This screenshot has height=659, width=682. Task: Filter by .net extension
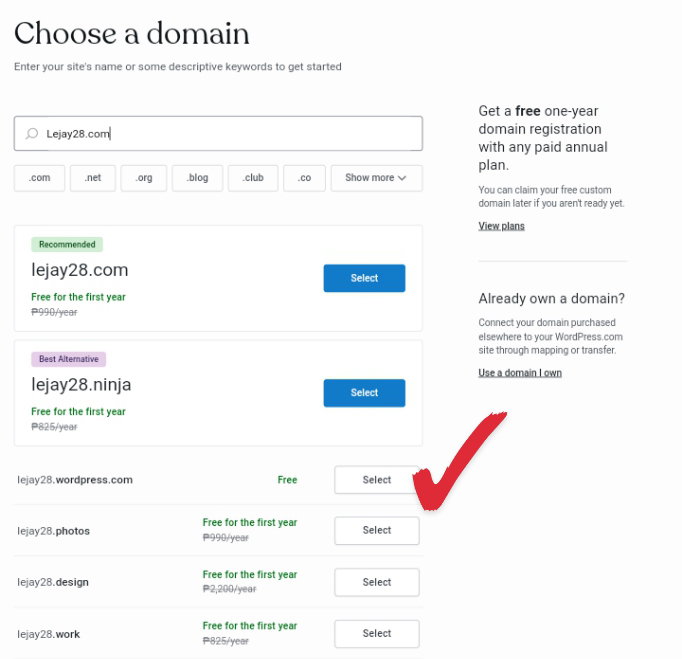click(x=93, y=178)
